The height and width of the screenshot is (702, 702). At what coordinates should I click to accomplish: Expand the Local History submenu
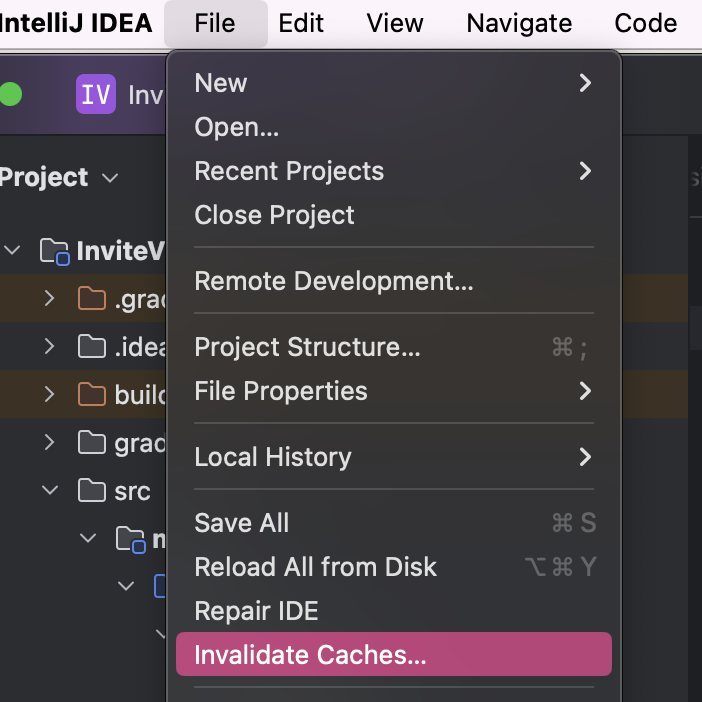tap(273, 457)
